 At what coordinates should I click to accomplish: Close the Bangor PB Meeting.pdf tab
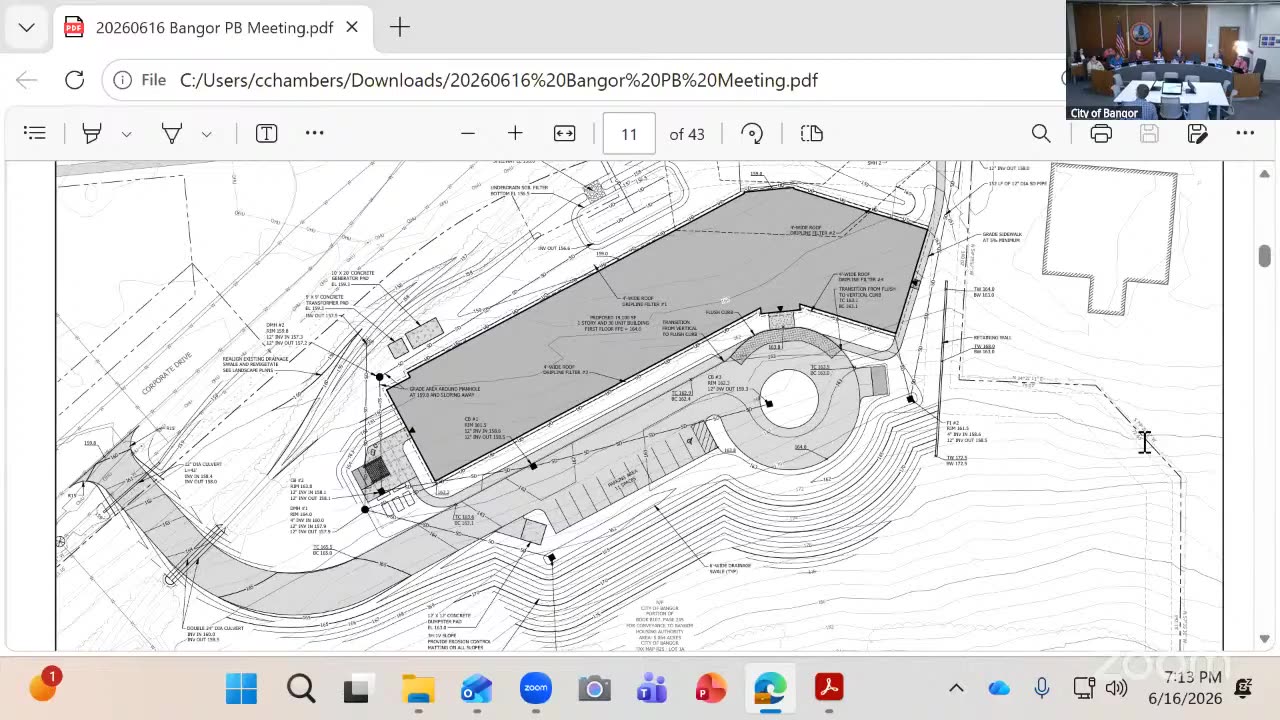(352, 27)
